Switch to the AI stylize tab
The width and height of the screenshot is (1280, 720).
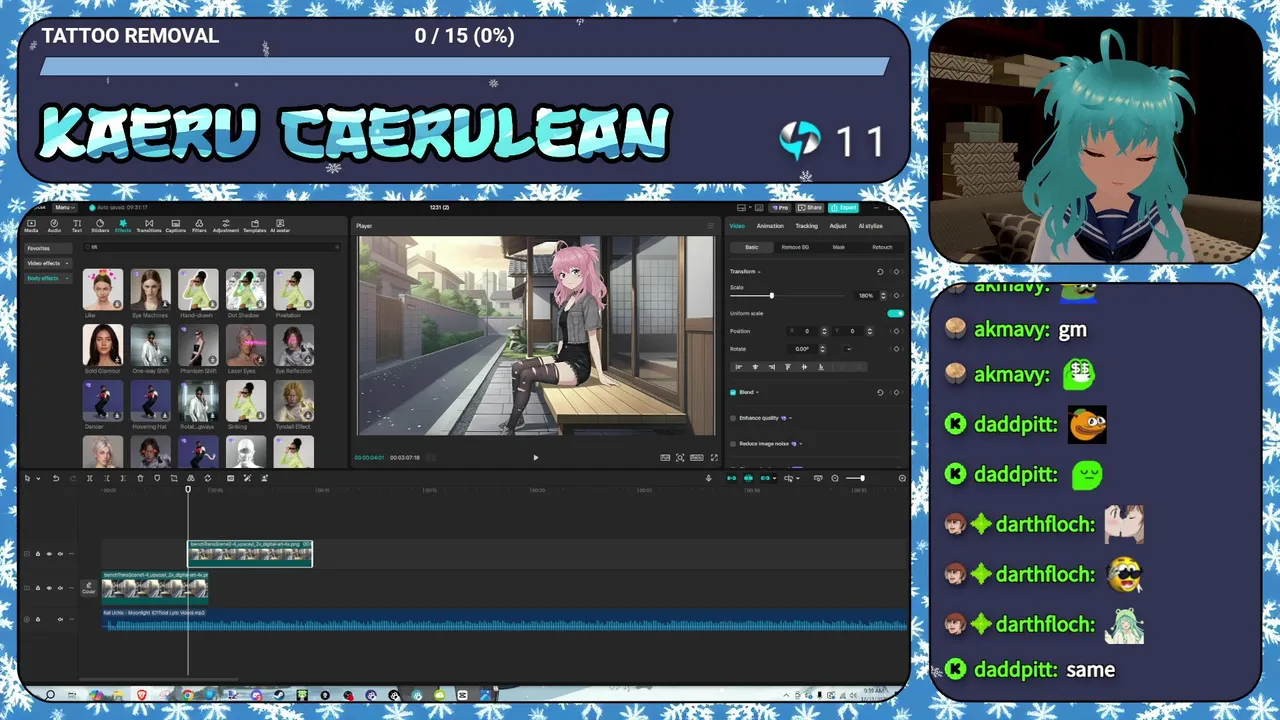click(871, 226)
